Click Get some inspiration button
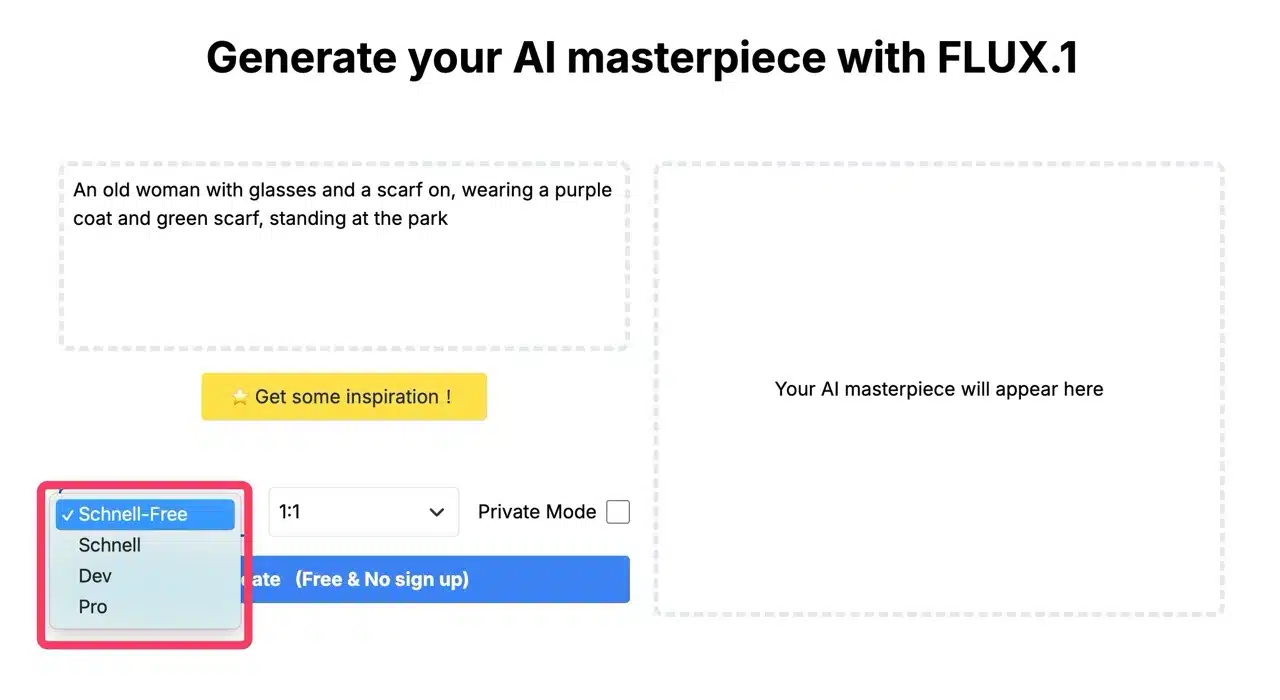 [343, 397]
